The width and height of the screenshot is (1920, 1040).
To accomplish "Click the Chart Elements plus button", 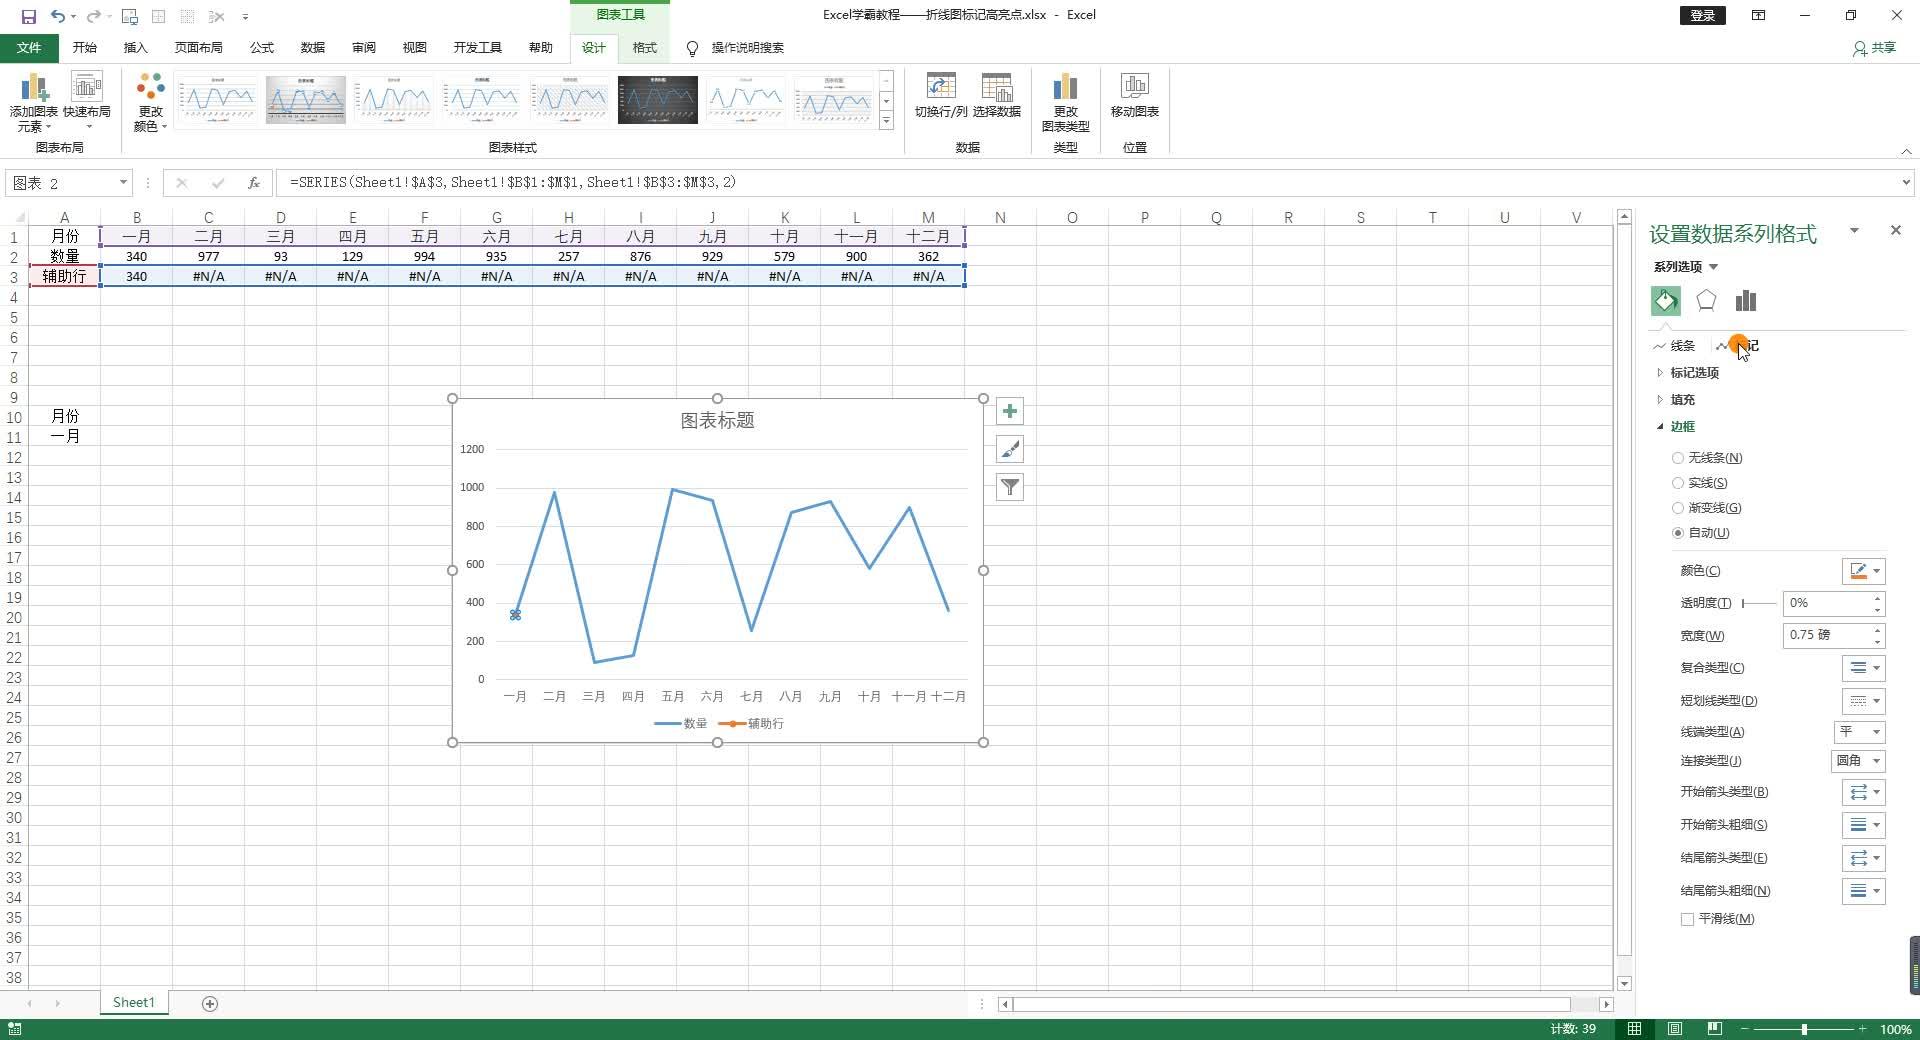I will click(x=1010, y=411).
